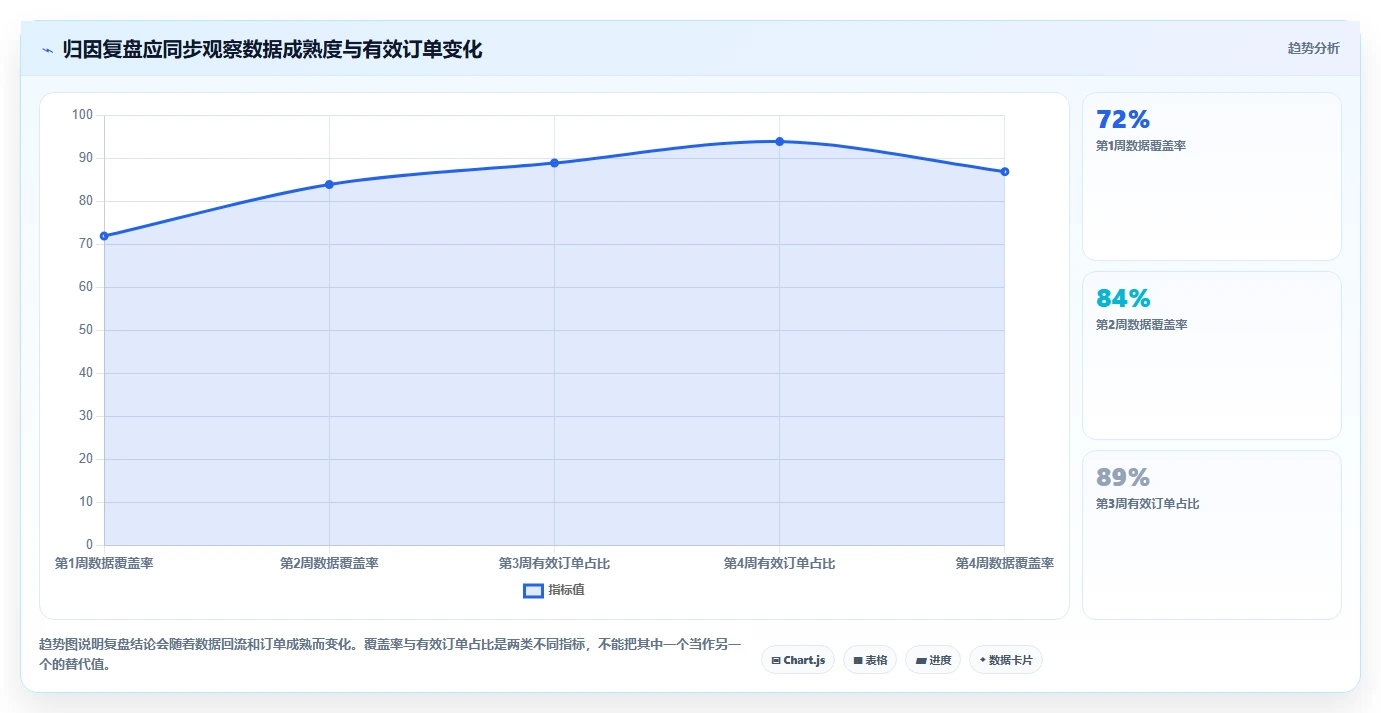Viewport: 1381px width, 713px height.
Task: Click the x-axis label 第1周数据覆盖率
Action: 104,563
